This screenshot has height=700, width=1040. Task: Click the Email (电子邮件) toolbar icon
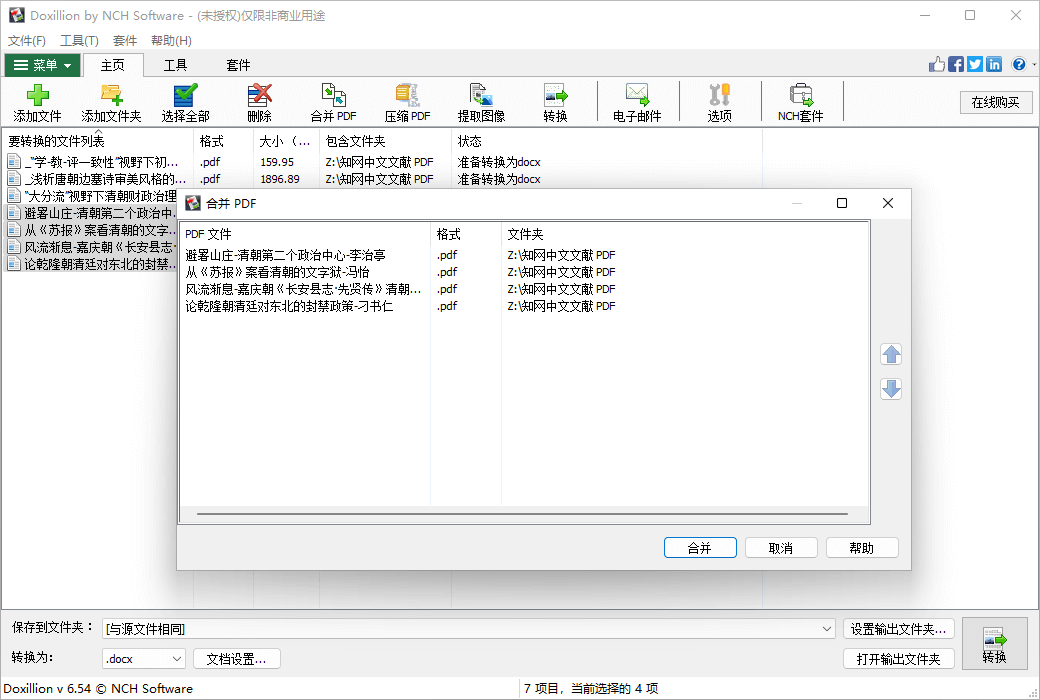point(637,103)
